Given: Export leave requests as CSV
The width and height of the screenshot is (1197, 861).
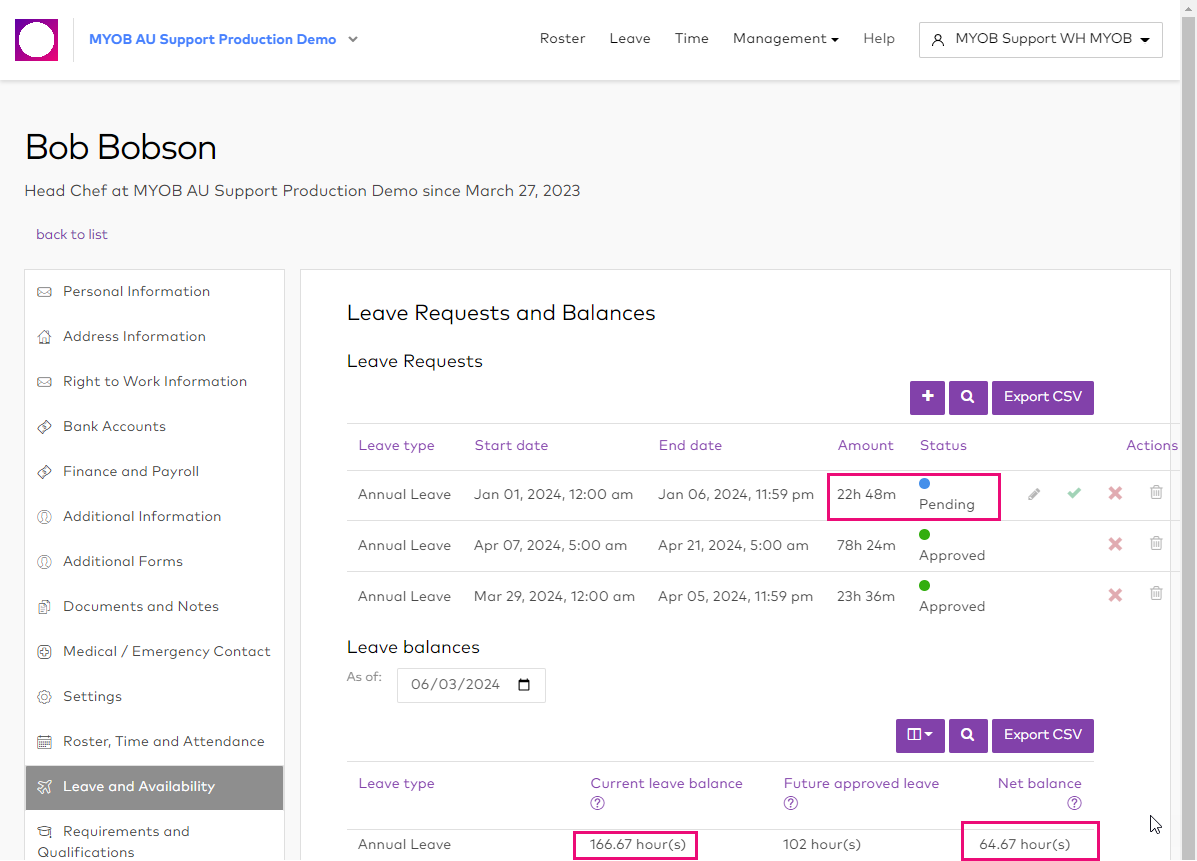Looking at the screenshot, I should click(x=1042, y=397).
